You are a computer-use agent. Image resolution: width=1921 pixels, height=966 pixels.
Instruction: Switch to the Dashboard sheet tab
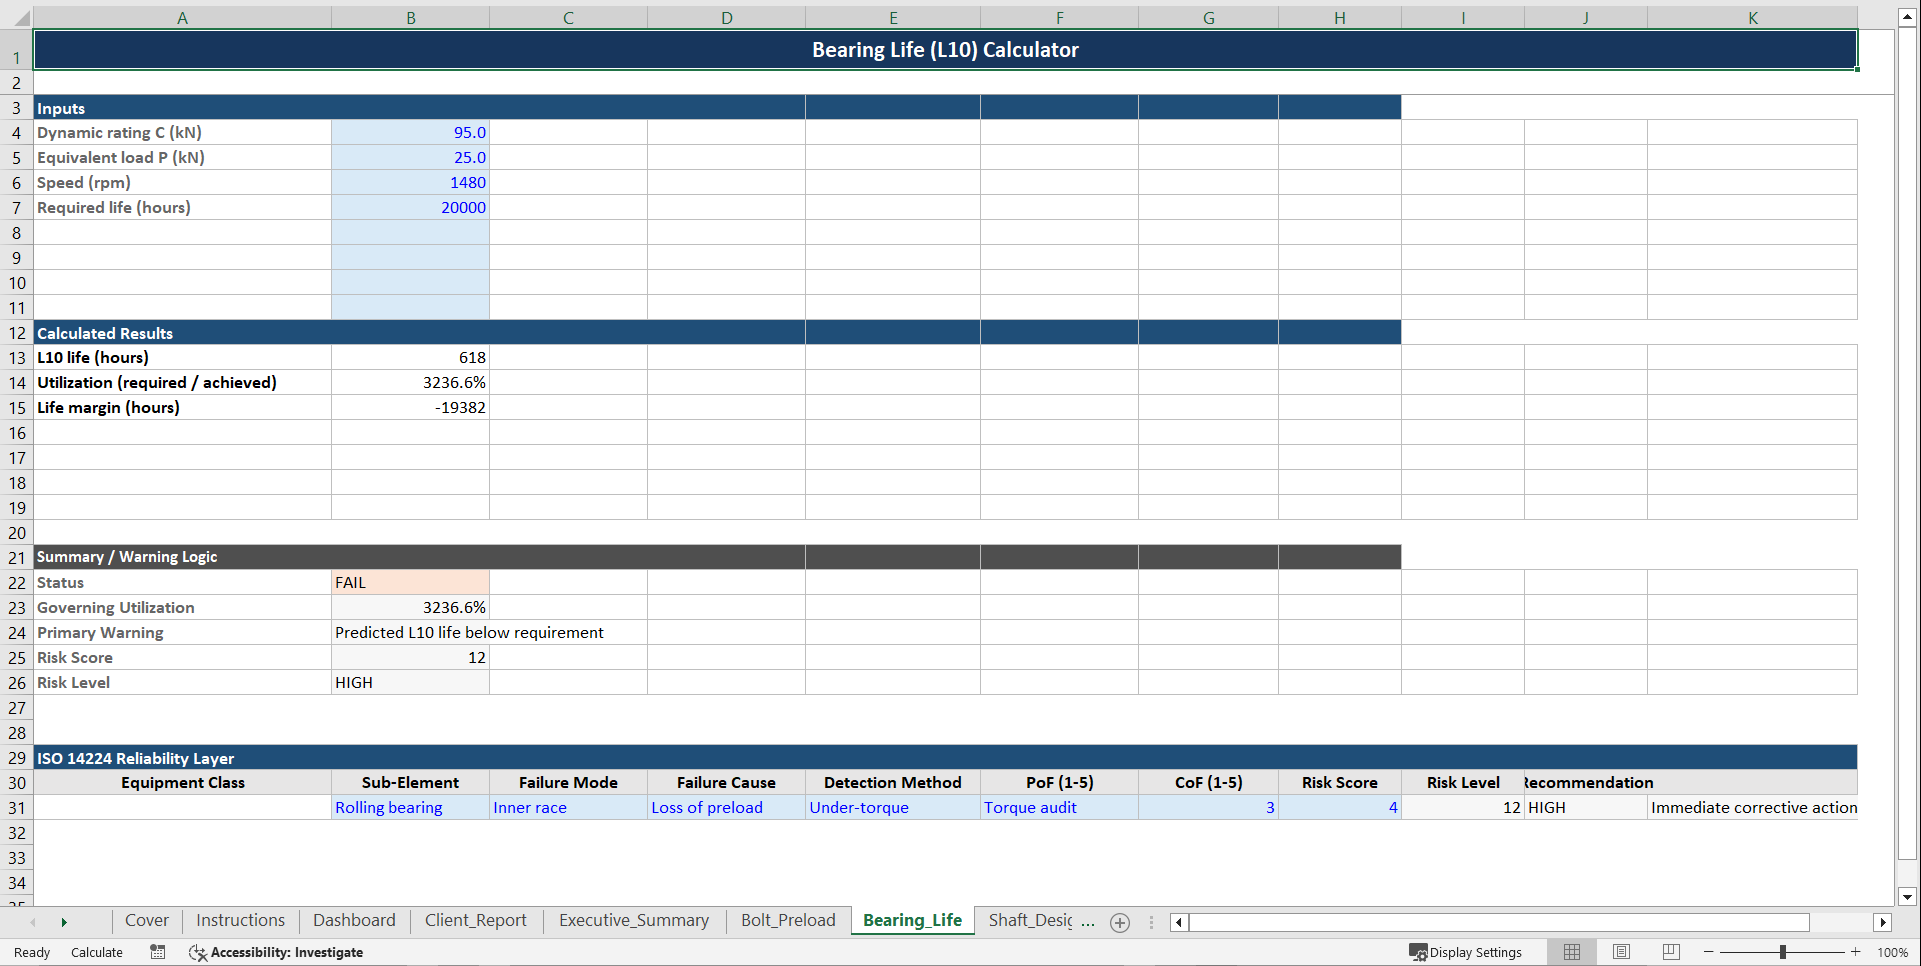tap(354, 920)
